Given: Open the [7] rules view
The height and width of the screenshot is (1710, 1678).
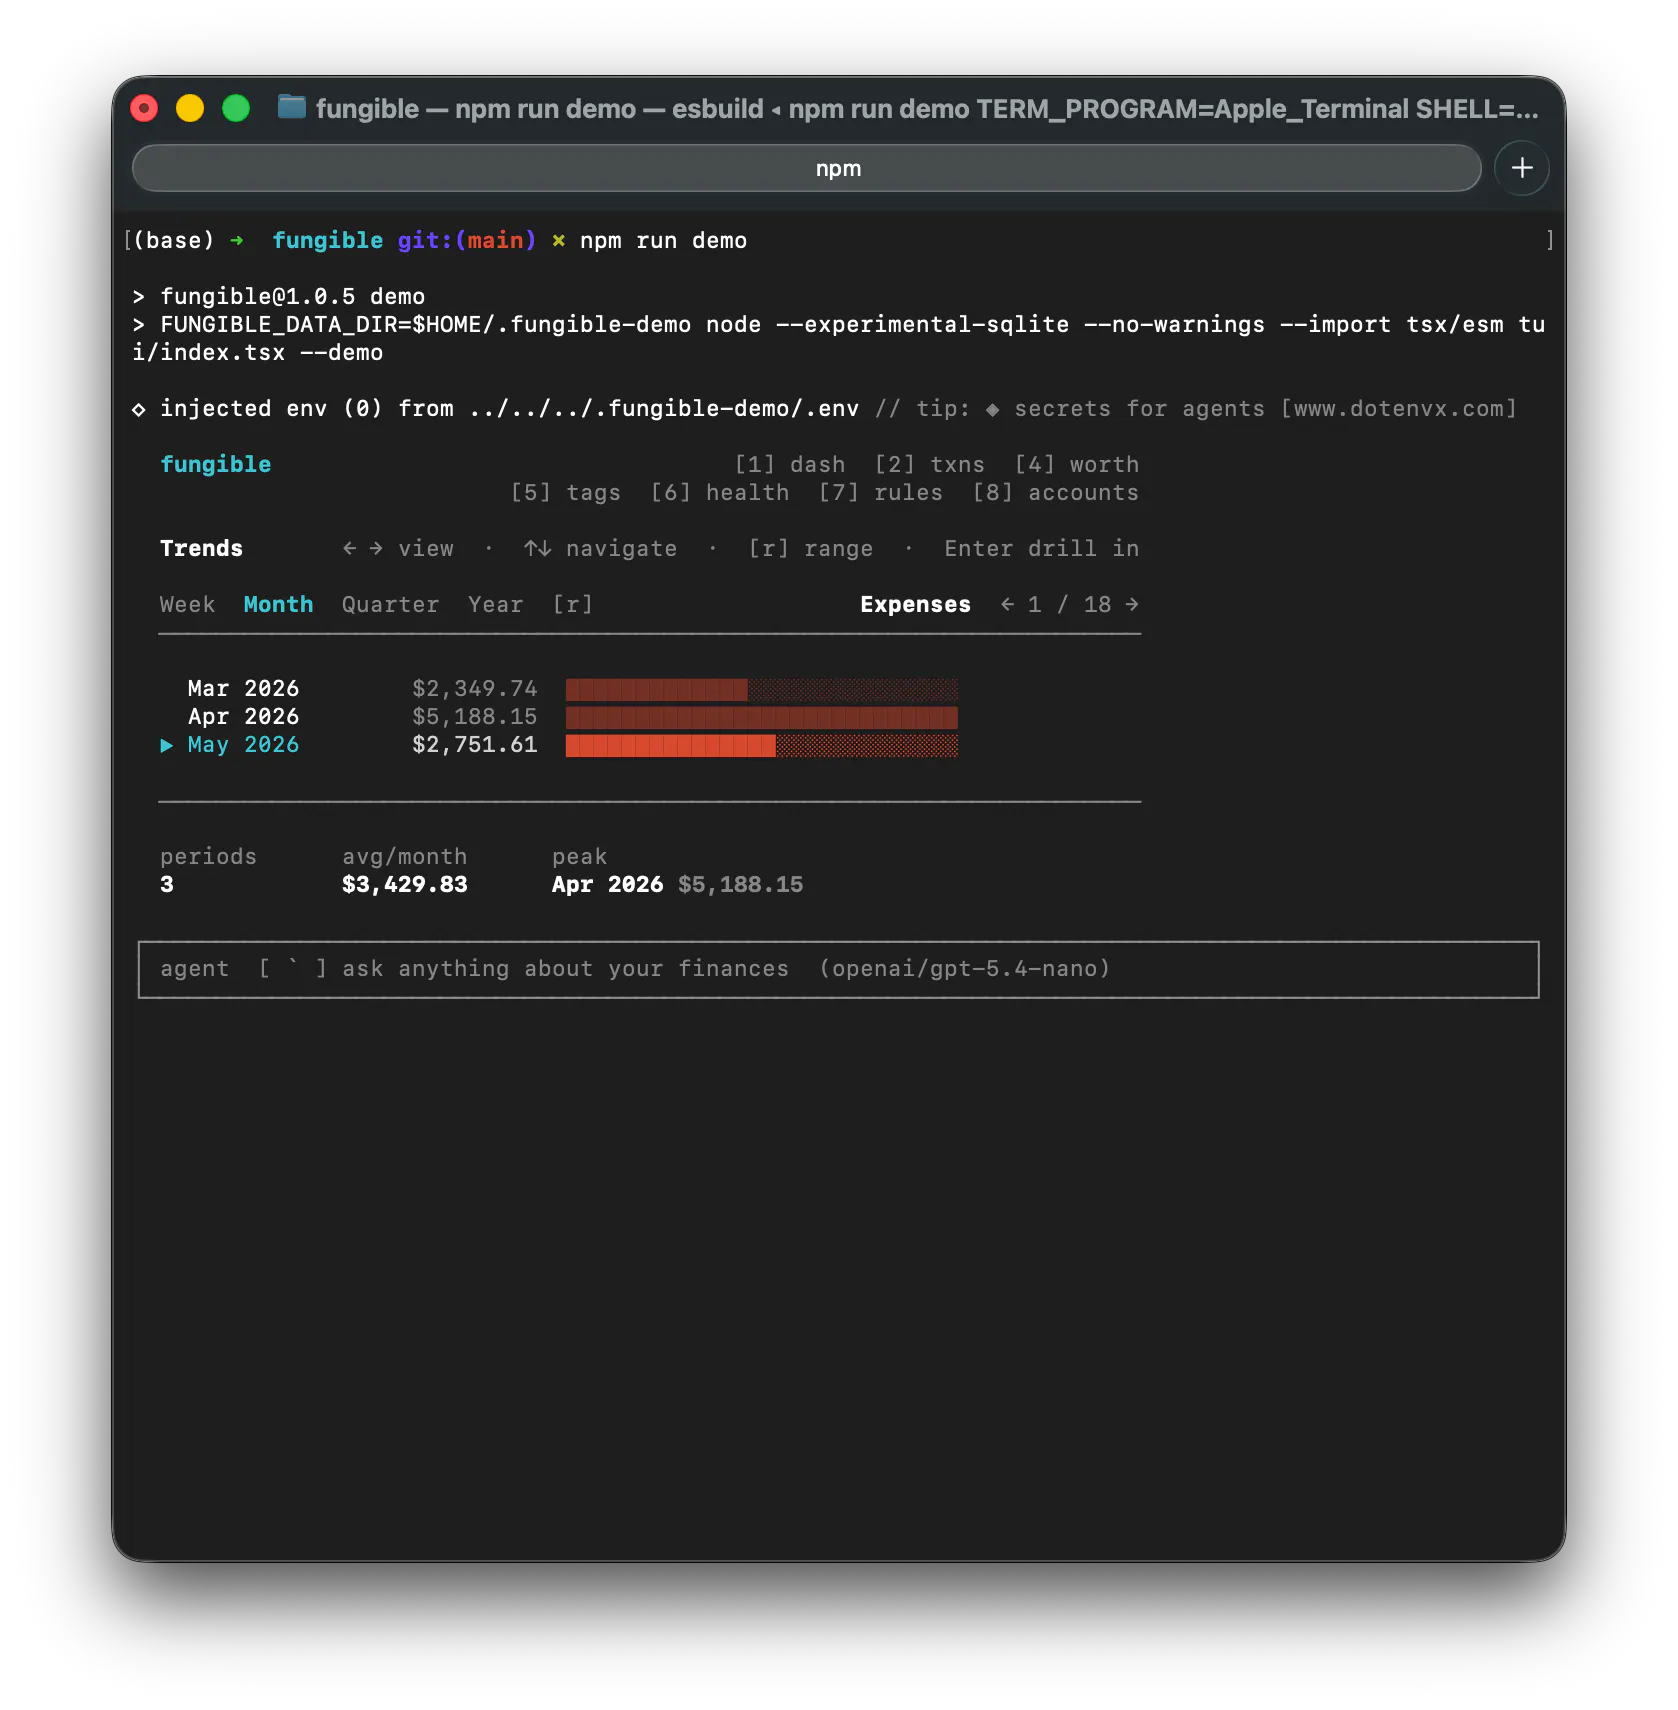Looking at the screenshot, I should click(x=881, y=492).
